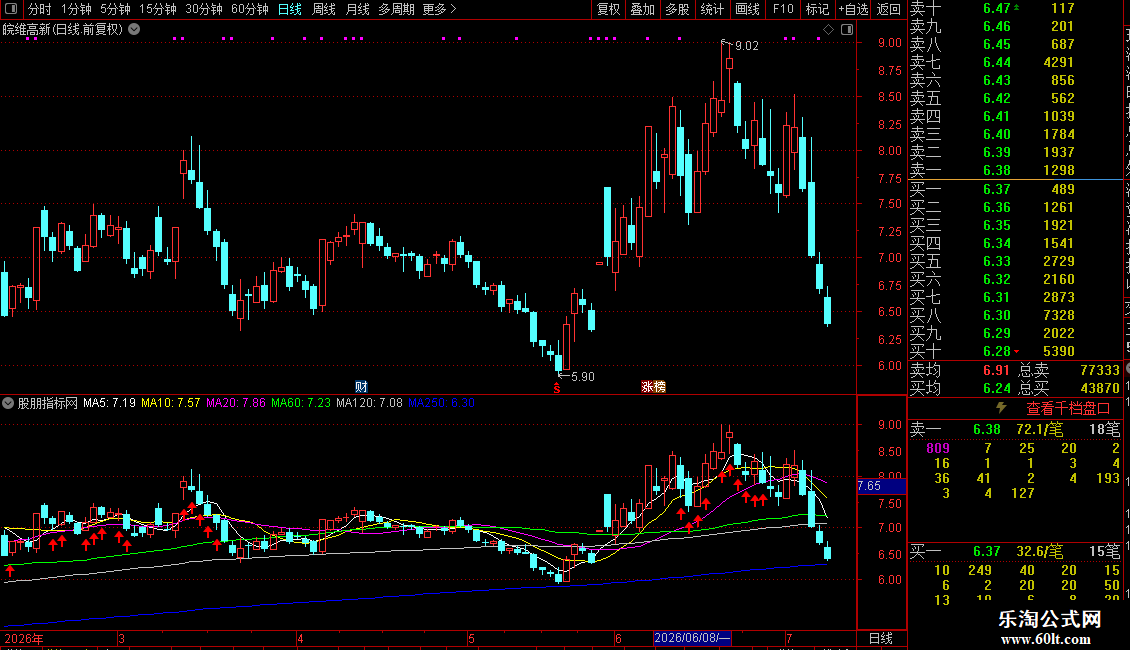Select the 5分钟 period tab
The width and height of the screenshot is (1130, 650).
pos(115,9)
